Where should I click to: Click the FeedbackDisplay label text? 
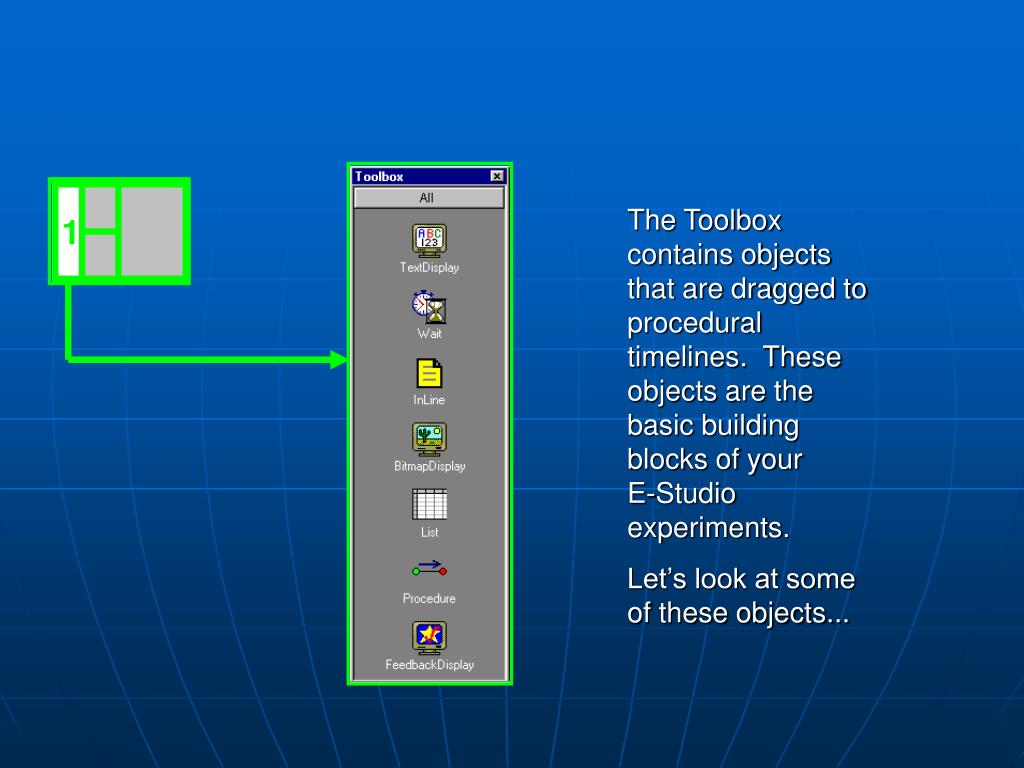click(x=429, y=665)
